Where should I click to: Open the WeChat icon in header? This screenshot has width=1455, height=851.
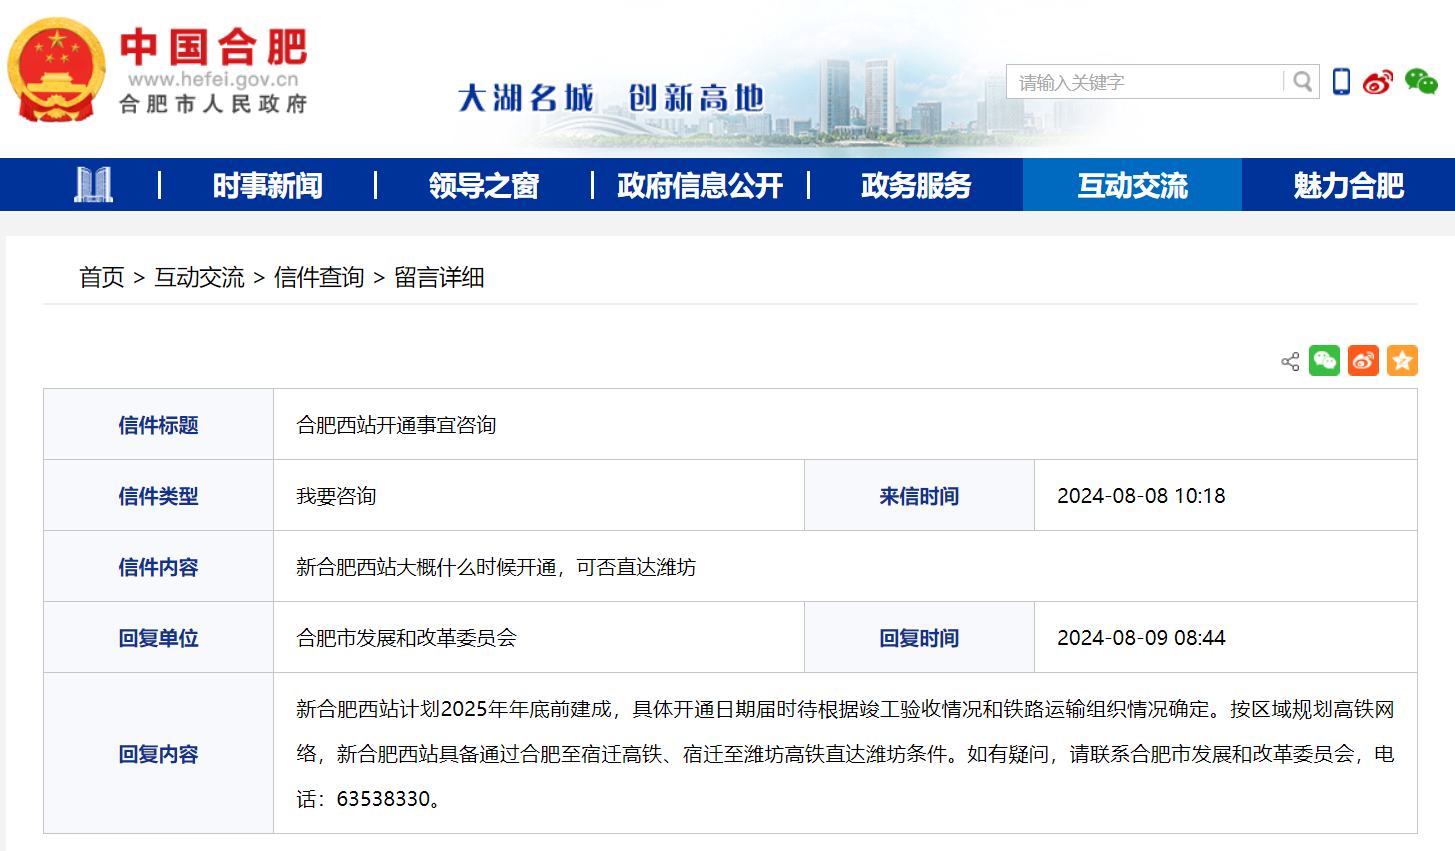[1421, 82]
